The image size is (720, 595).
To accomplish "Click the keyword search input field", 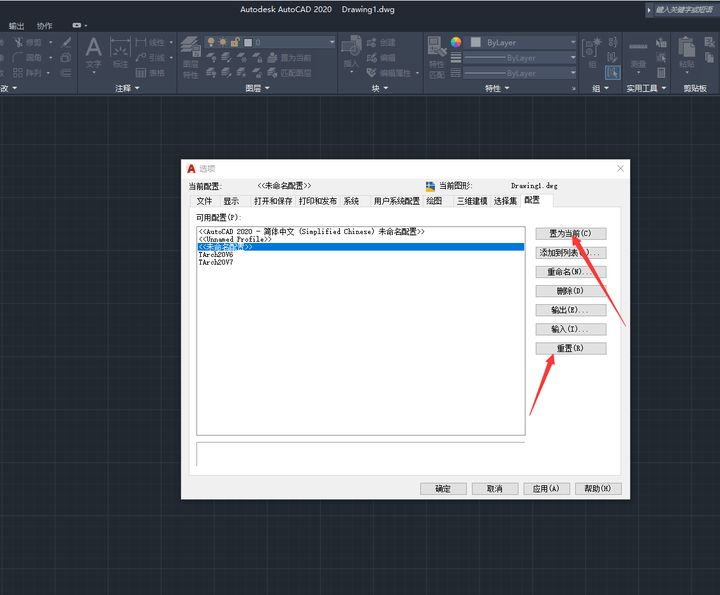I will (x=684, y=9).
